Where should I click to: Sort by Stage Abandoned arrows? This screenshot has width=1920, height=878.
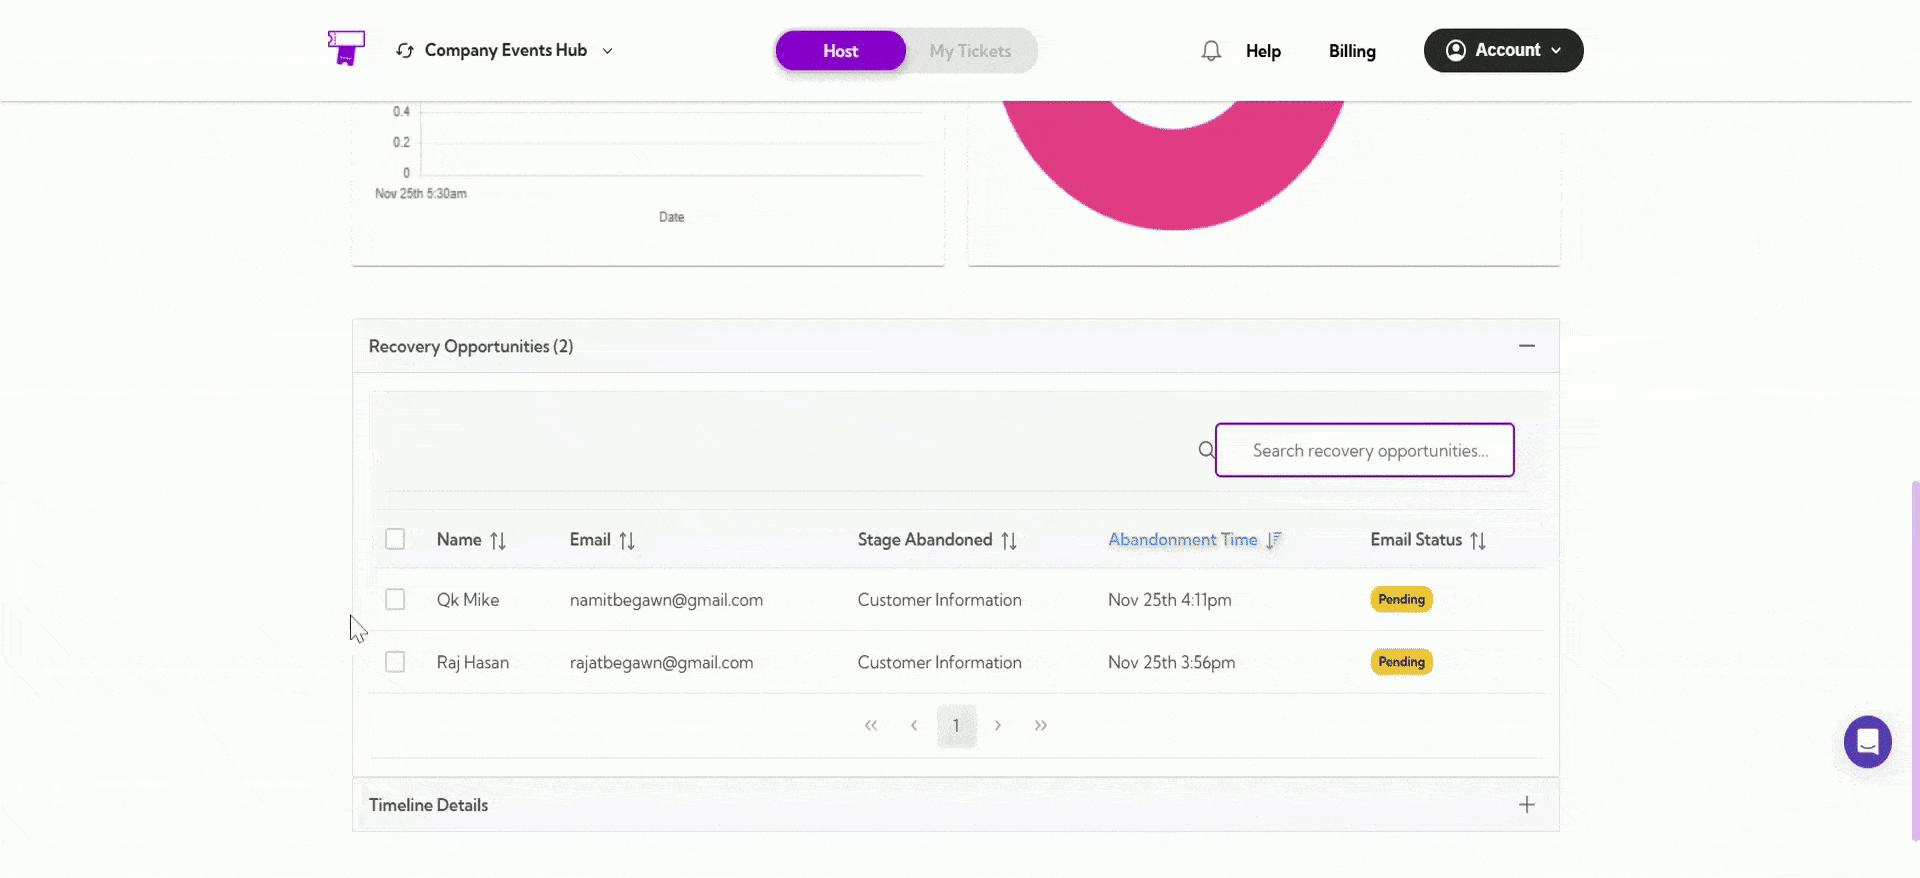[x=1009, y=541]
